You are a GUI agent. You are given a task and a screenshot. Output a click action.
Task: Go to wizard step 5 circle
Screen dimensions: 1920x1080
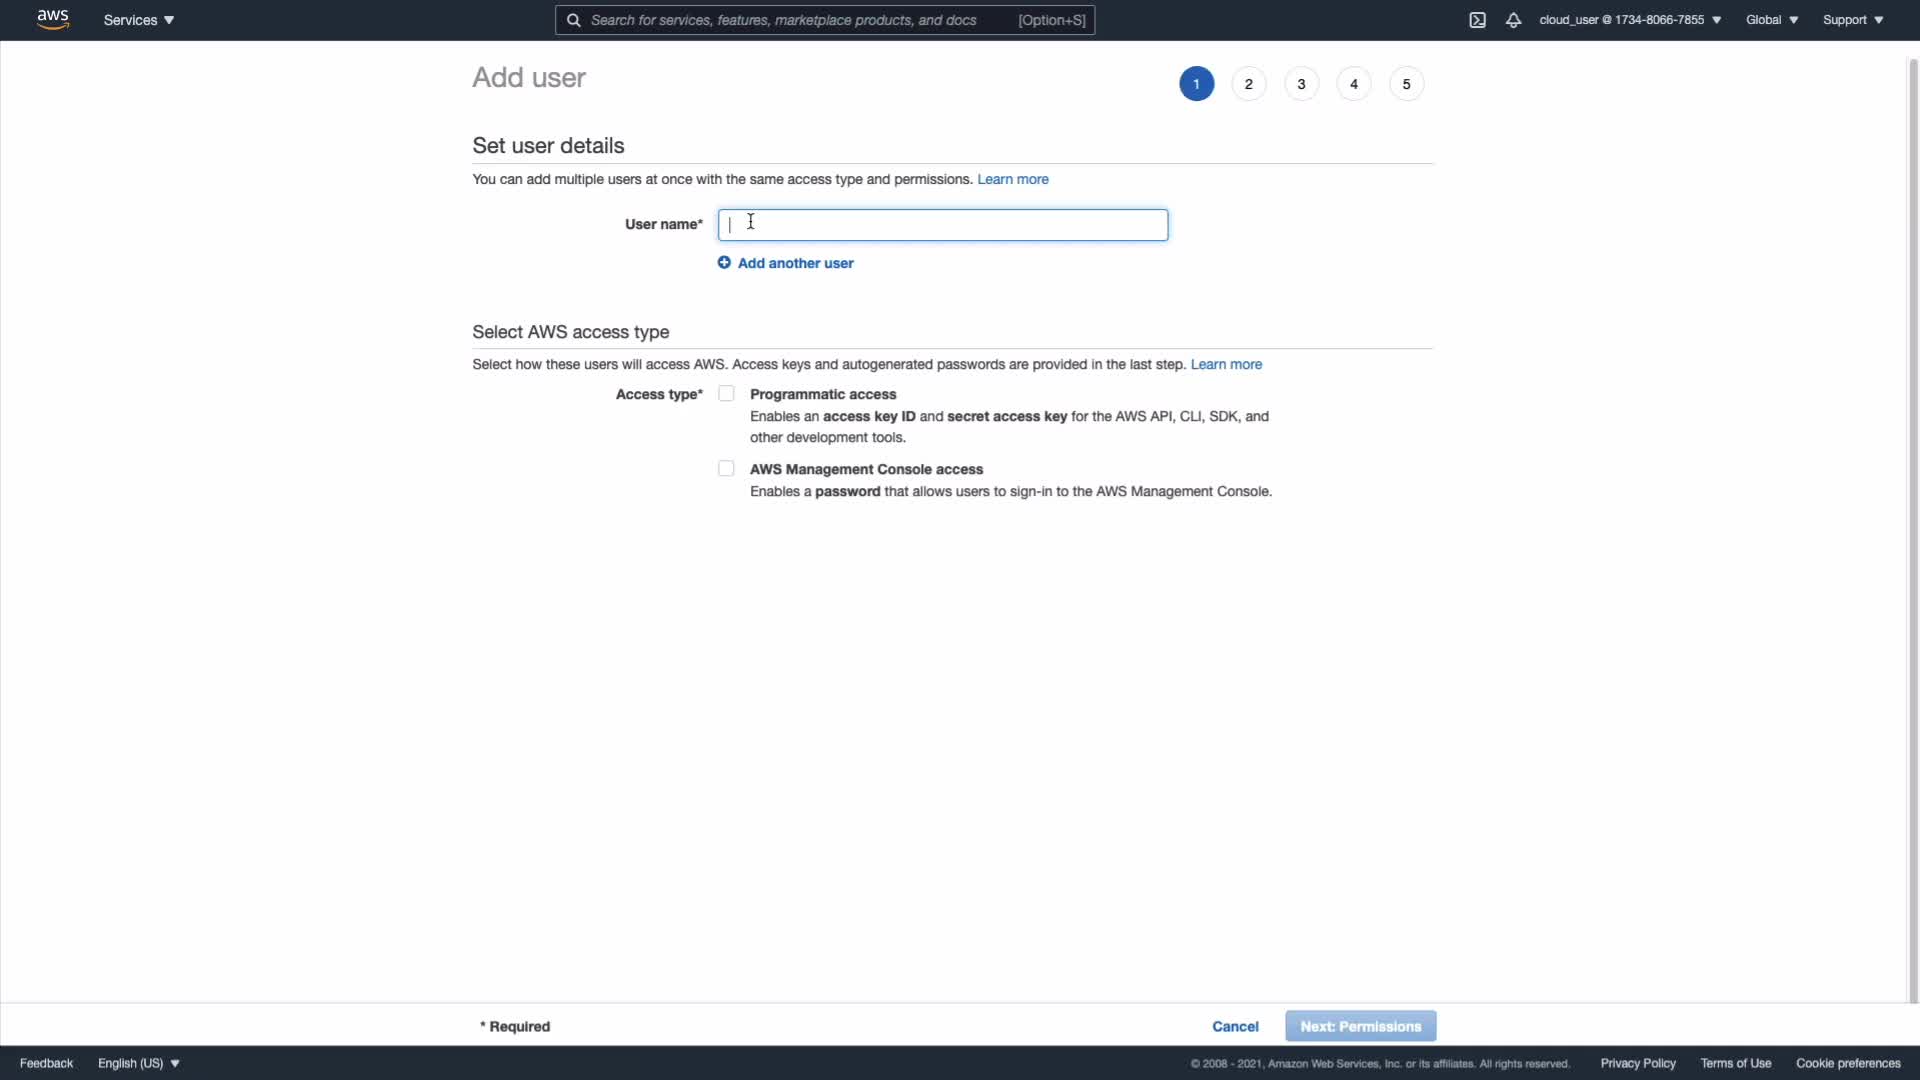1406,84
